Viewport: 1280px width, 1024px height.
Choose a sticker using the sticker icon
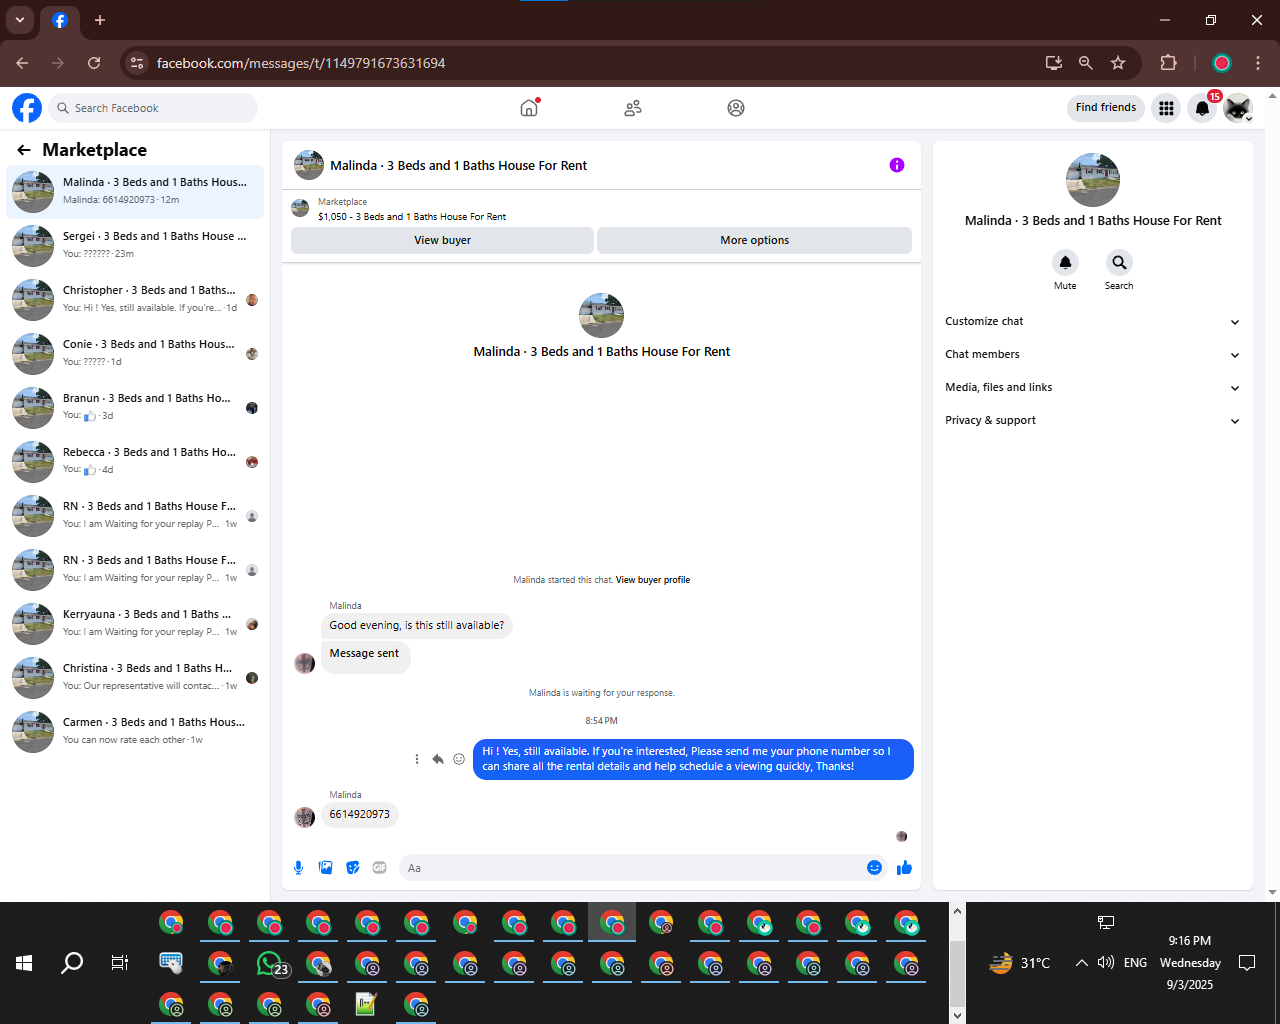pyautogui.click(x=353, y=868)
